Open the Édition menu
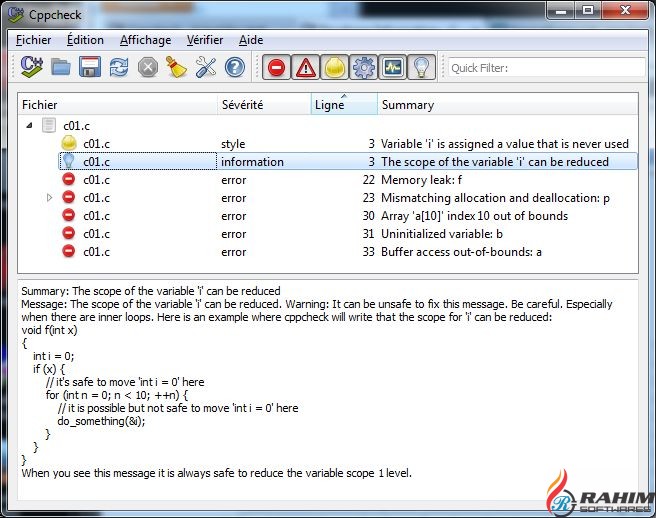Viewport: 656px width, 518px height. pos(85,40)
